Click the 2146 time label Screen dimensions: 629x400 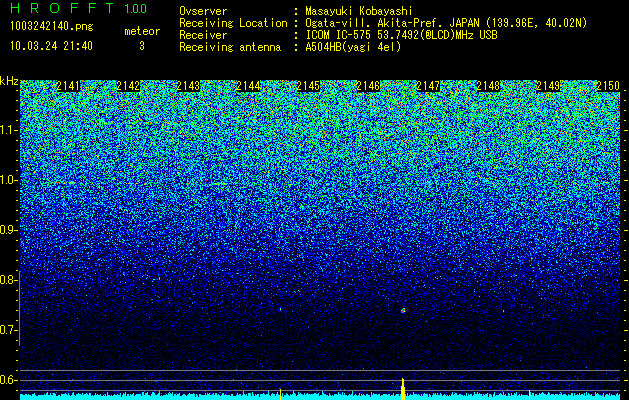368,86
